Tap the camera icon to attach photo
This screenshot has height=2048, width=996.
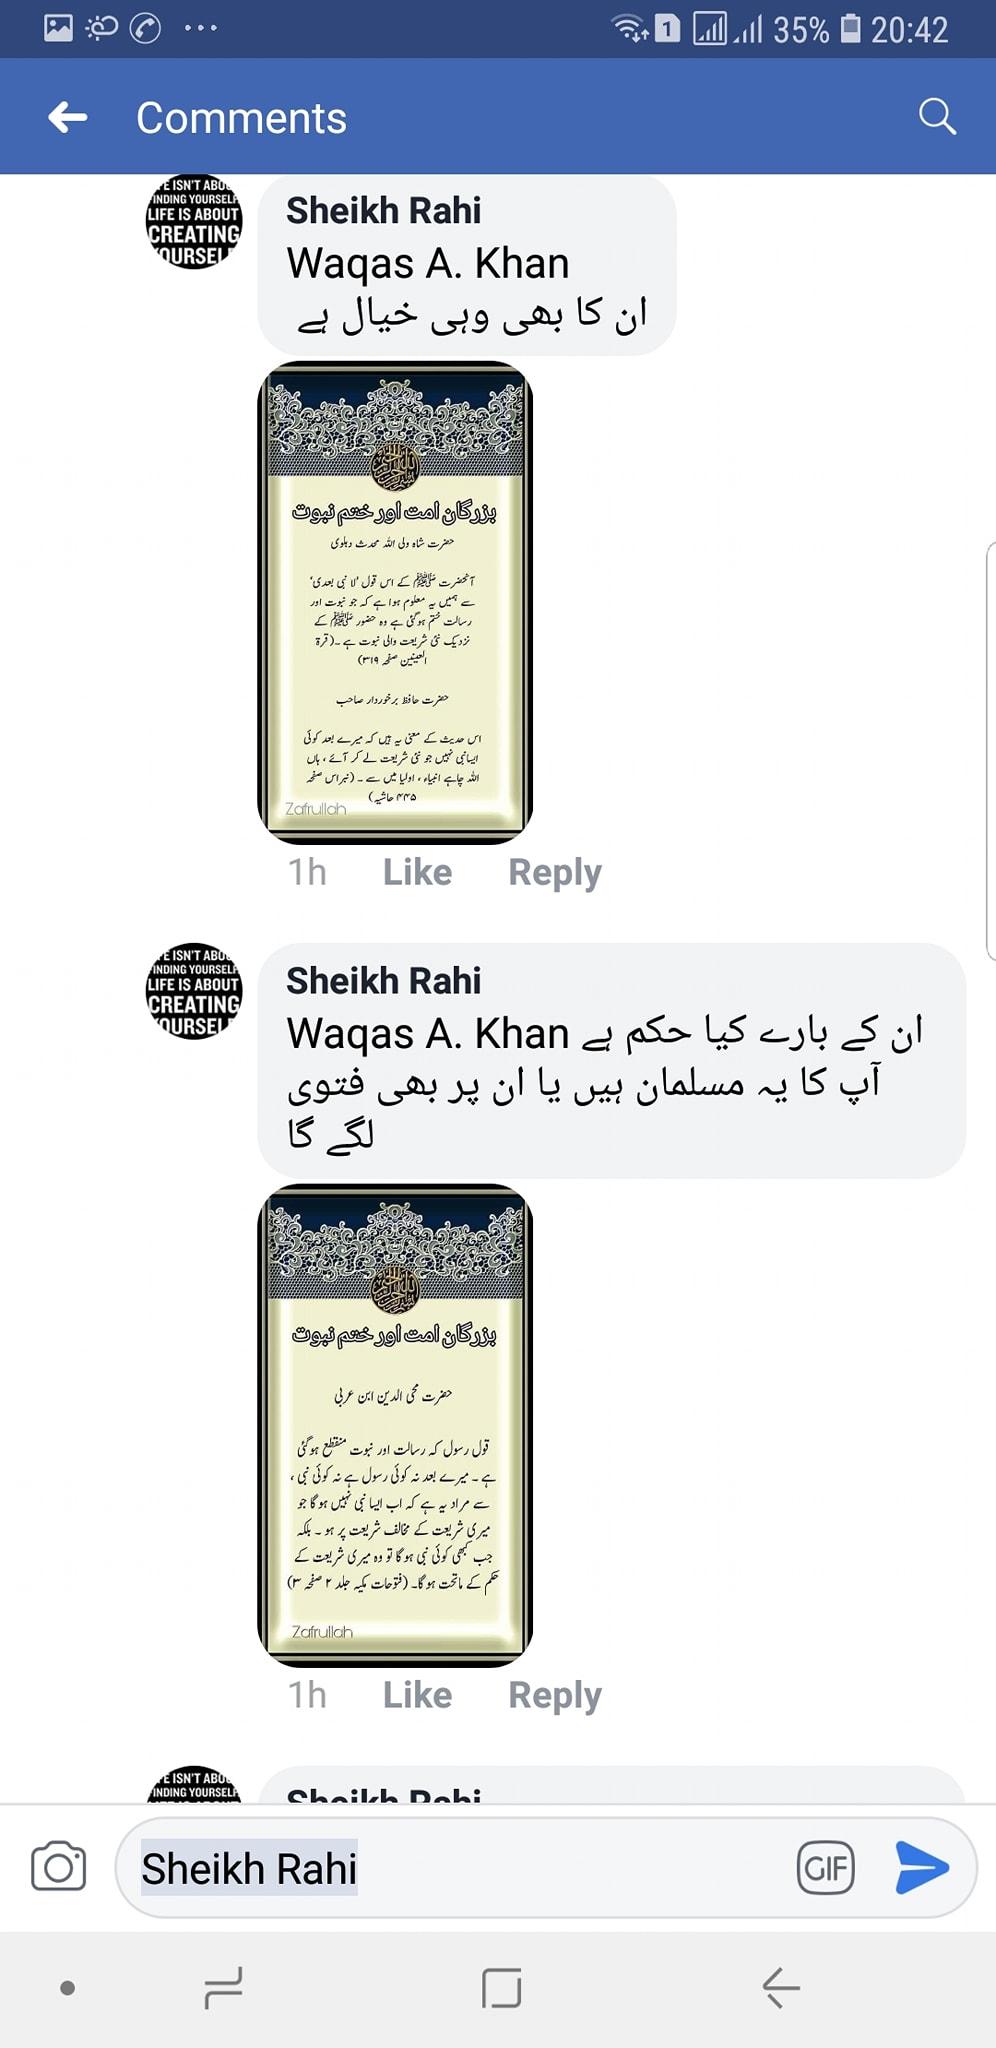[58, 1866]
